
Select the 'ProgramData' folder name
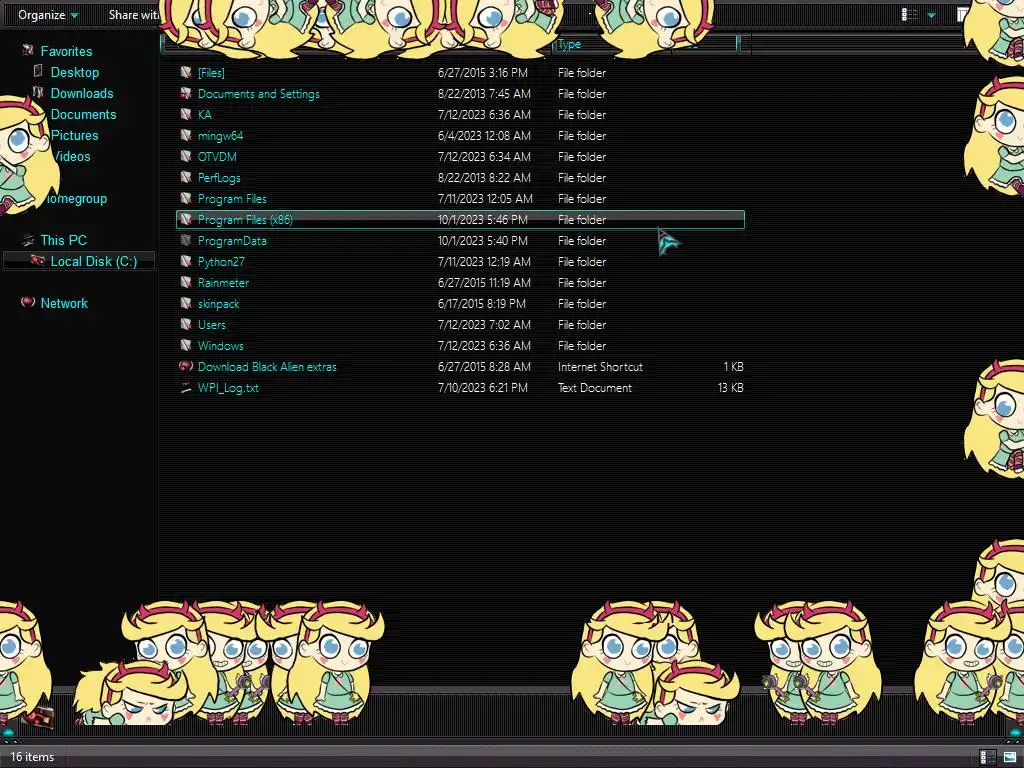click(232, 241)
